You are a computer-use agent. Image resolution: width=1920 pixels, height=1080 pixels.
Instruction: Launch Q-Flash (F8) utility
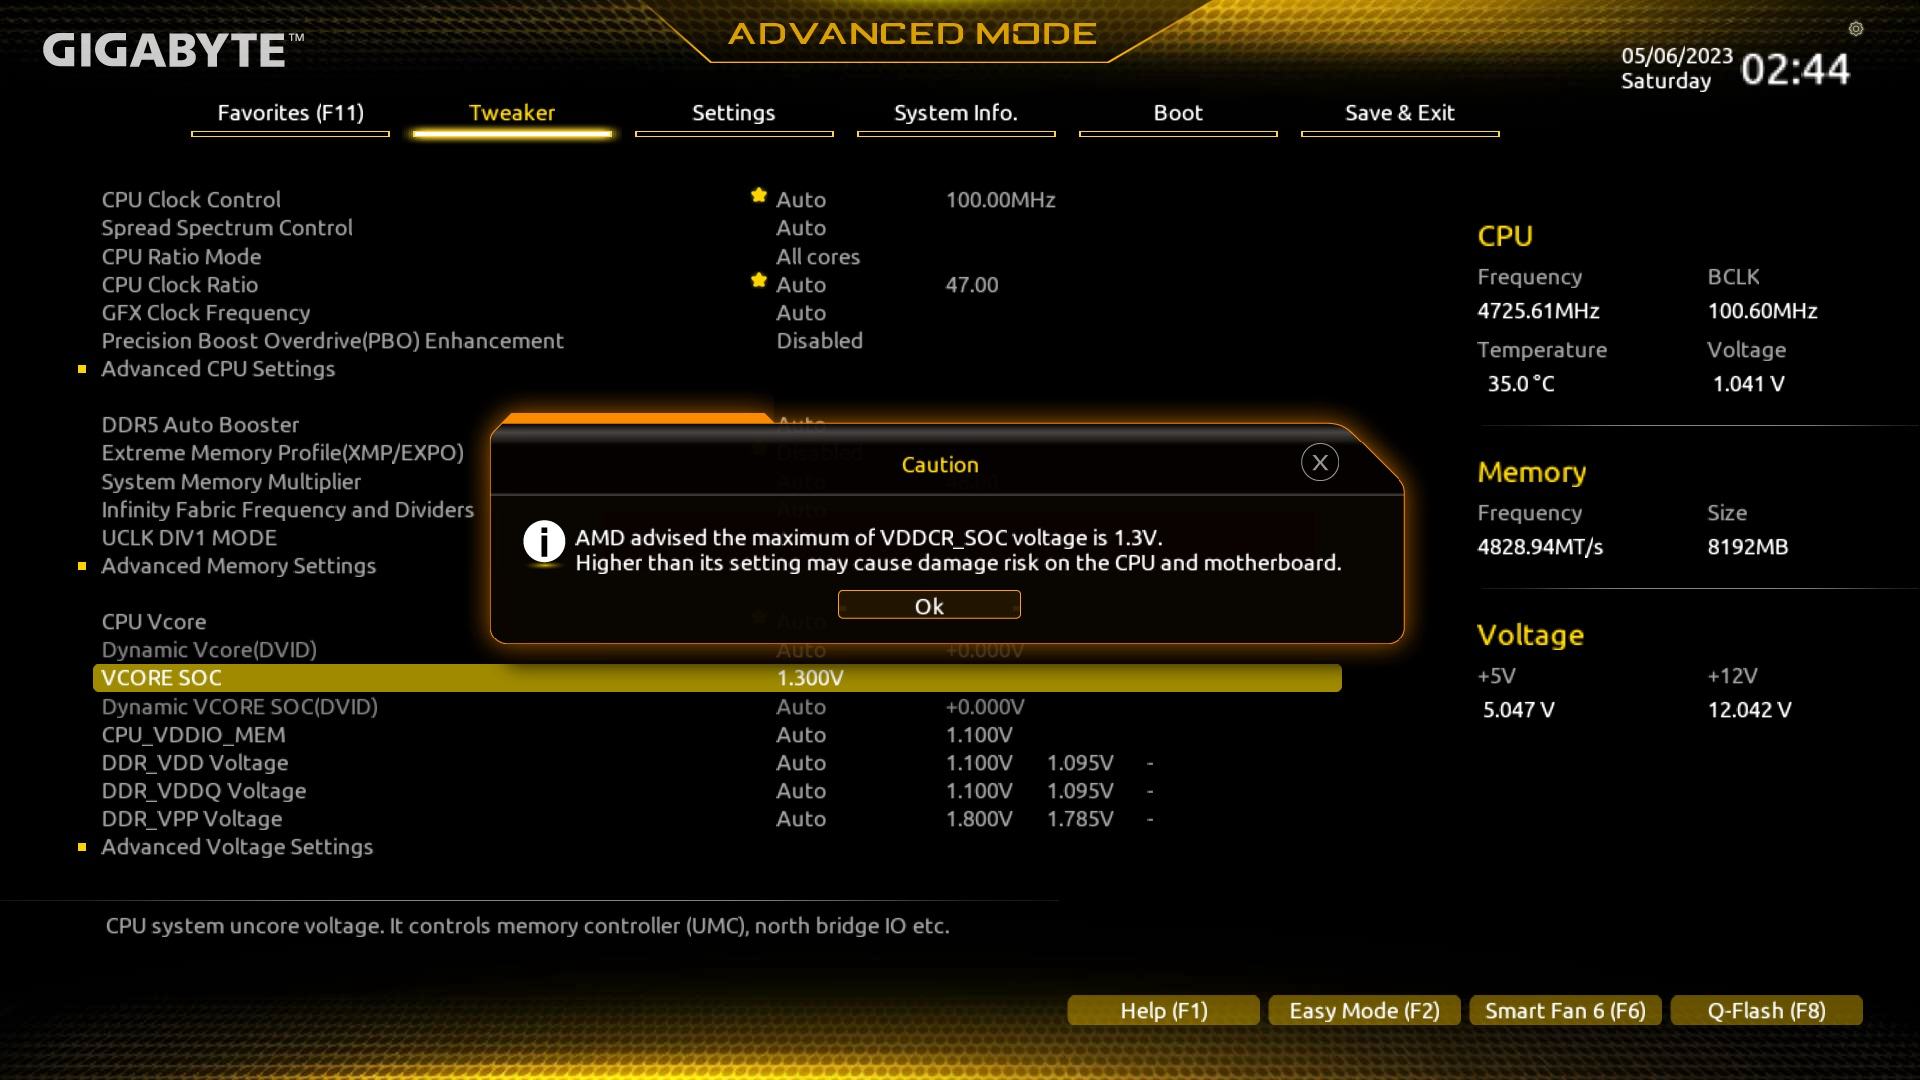tap(1766, 1010)
